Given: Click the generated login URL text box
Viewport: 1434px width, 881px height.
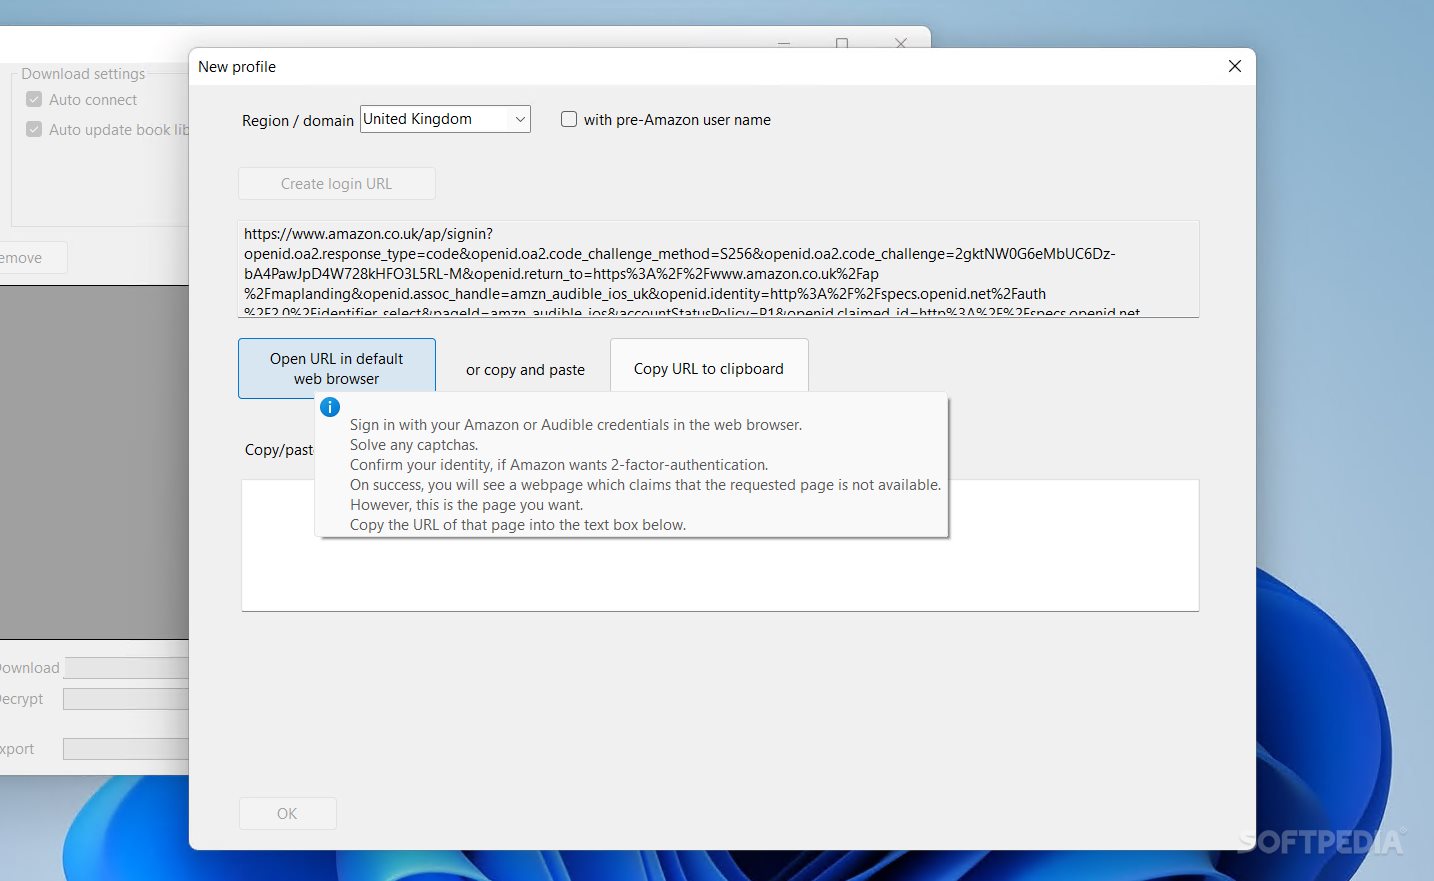Looking at the screenshot, I should 718,269.
